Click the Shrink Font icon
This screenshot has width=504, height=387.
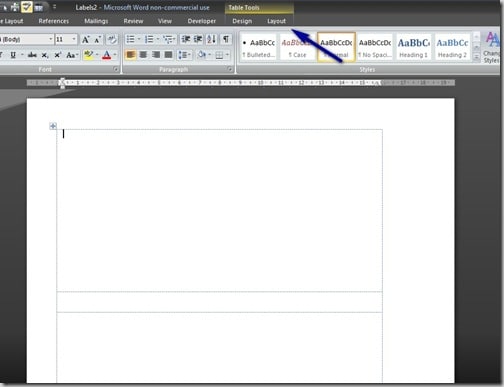coord(97,39)
